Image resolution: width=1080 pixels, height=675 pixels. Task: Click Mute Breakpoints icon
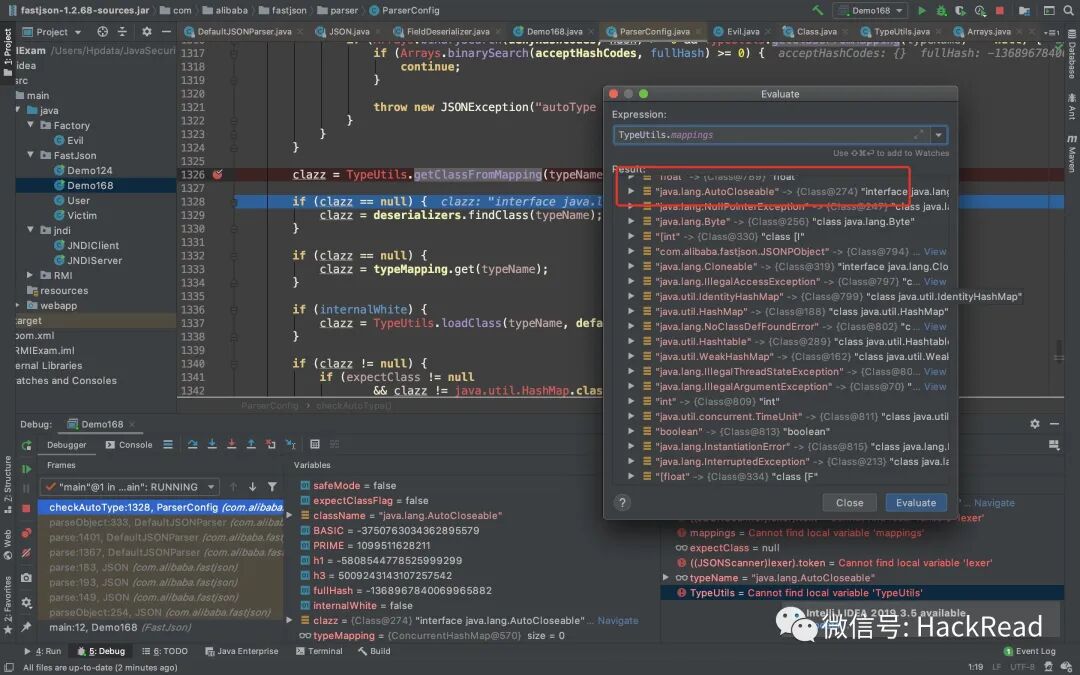click(26, 553)
